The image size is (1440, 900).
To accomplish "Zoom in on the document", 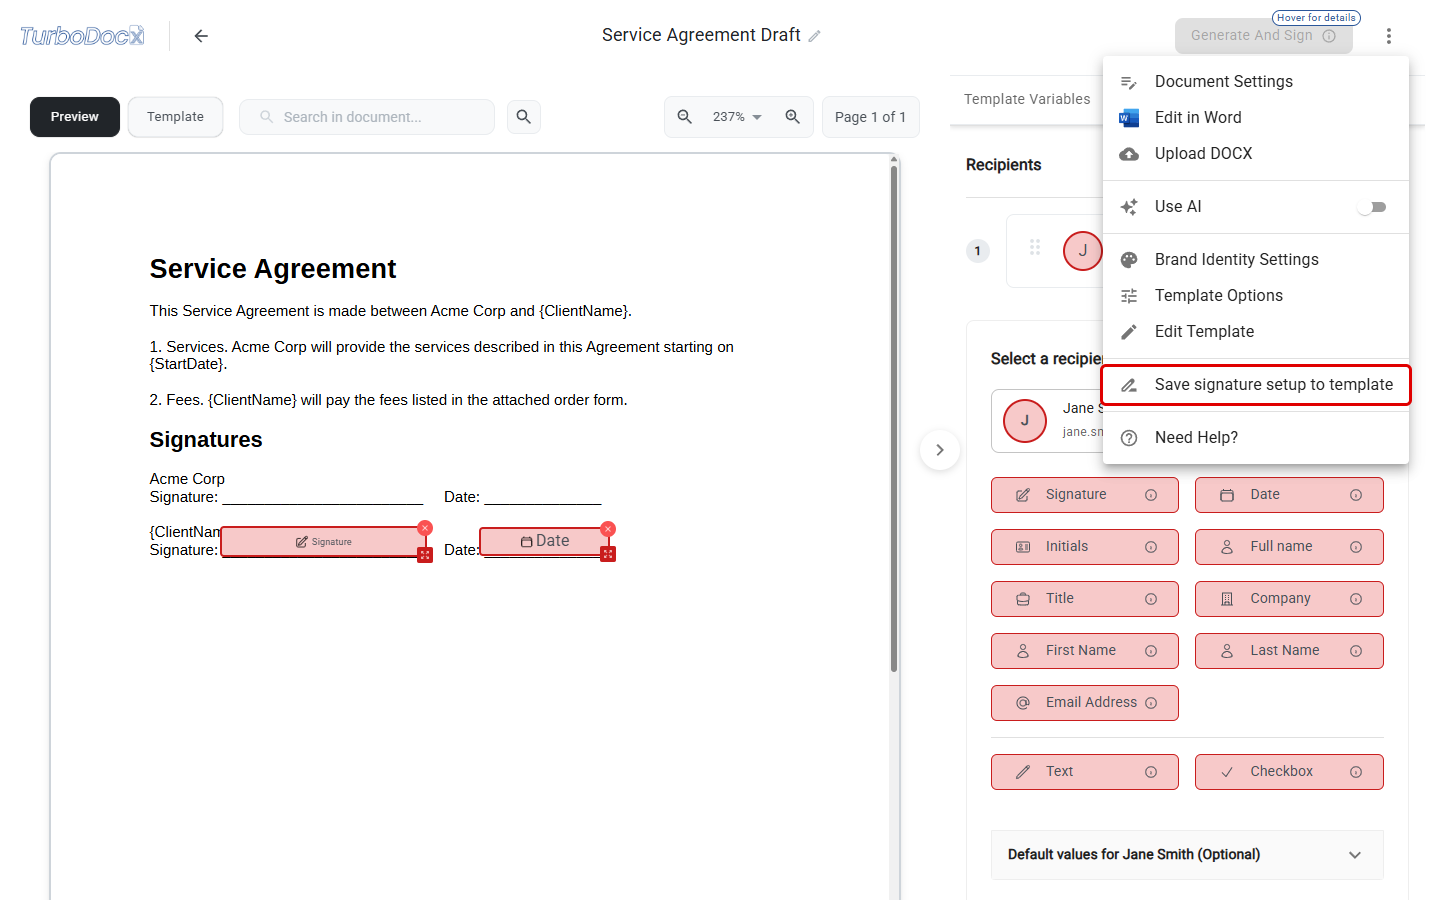I will (793, 117).
